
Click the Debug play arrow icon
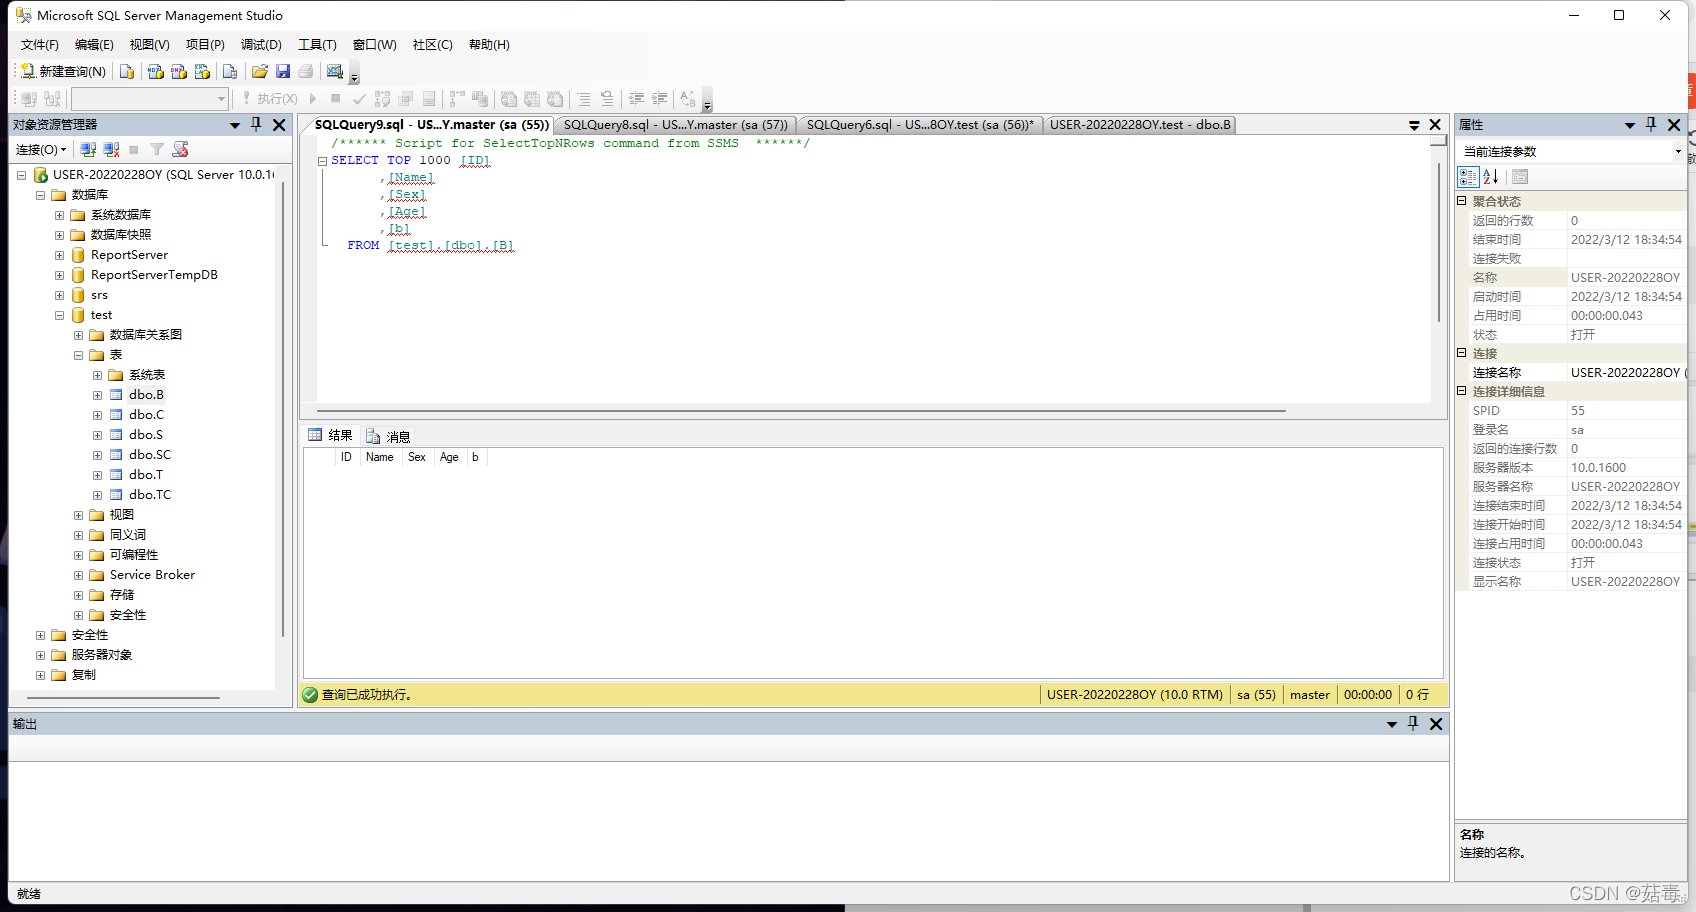pos(313,99)
